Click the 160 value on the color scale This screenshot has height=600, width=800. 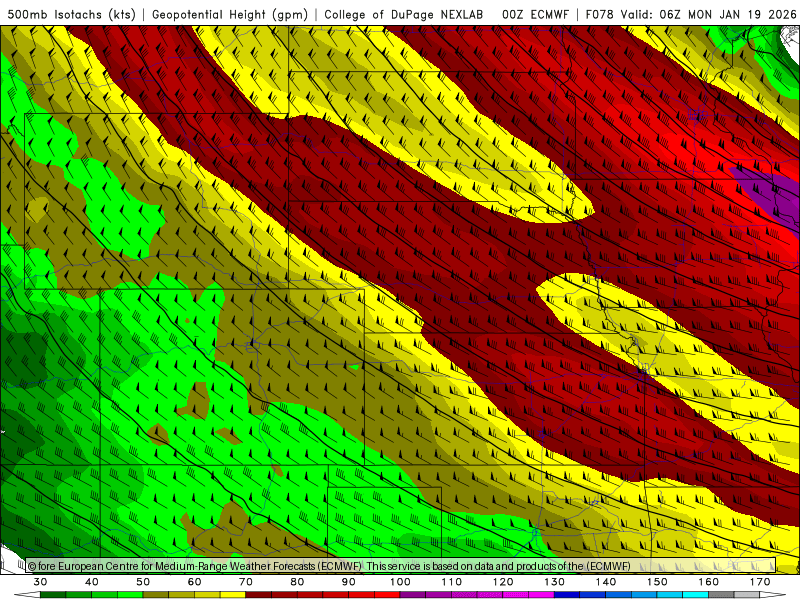709,582
